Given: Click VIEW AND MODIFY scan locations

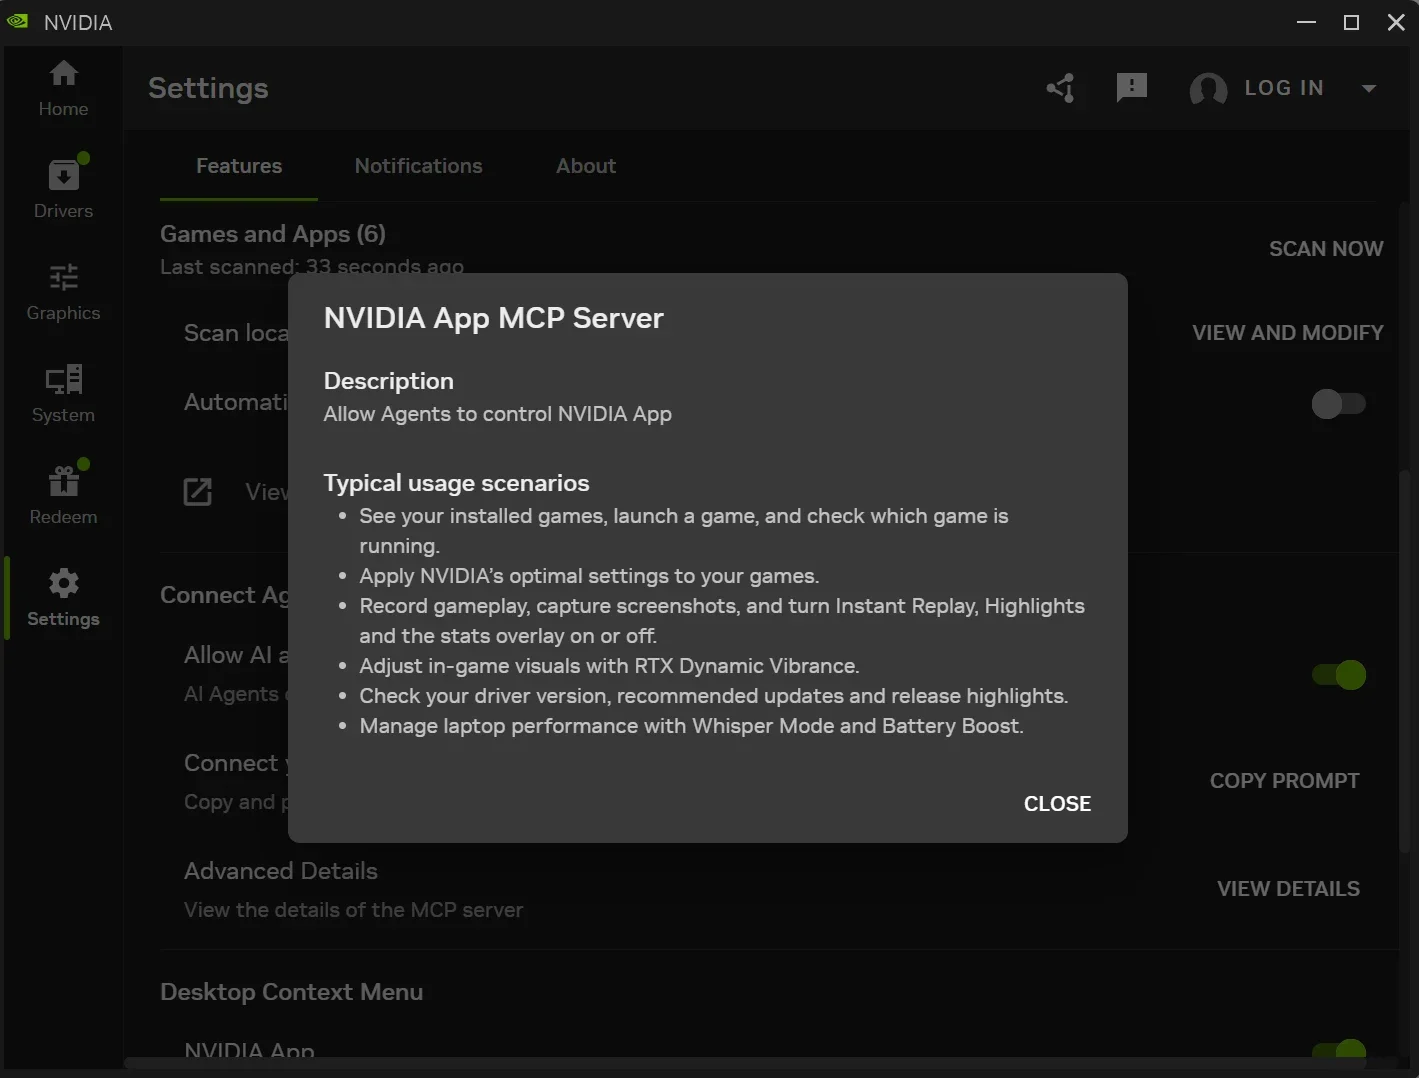Looking at the screenshot, I should point(1288,333).
